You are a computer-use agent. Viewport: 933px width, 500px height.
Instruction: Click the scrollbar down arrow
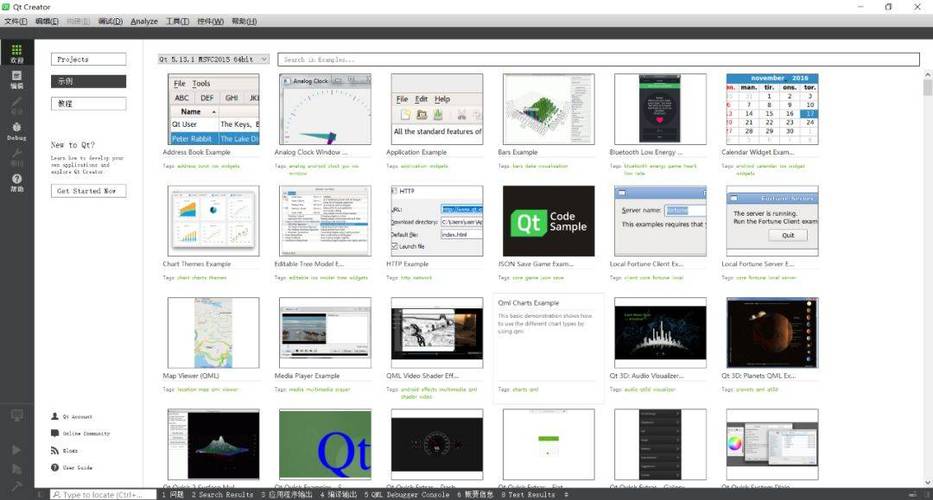928,483
